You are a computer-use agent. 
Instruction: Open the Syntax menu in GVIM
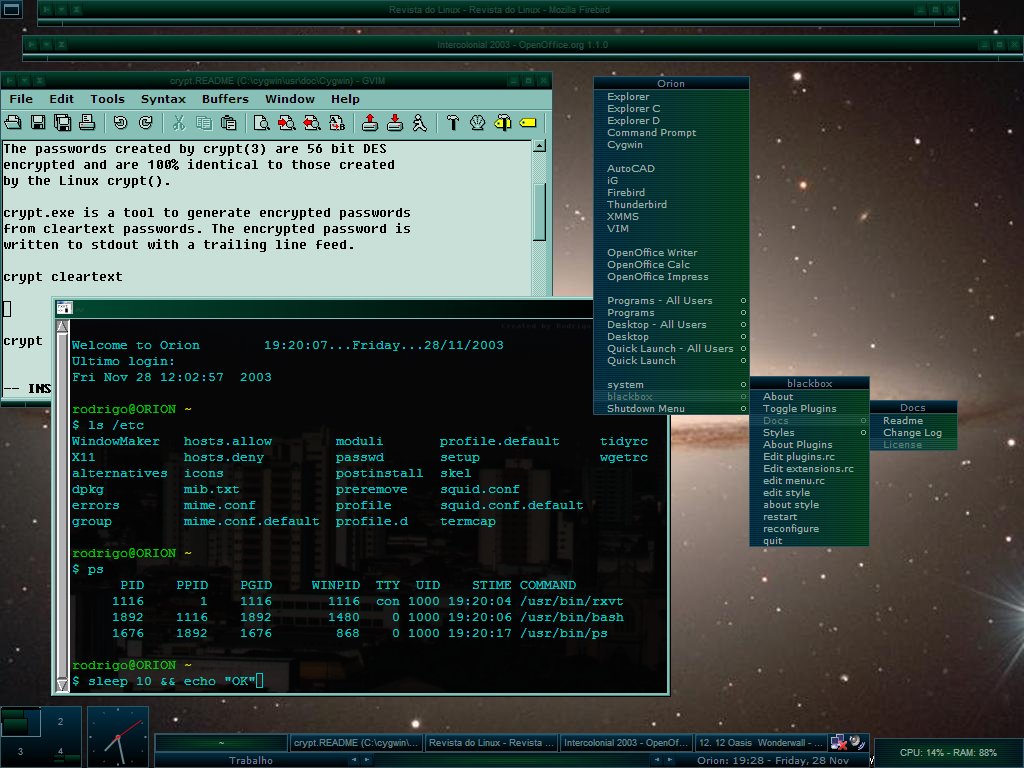(x=163, y=99)
